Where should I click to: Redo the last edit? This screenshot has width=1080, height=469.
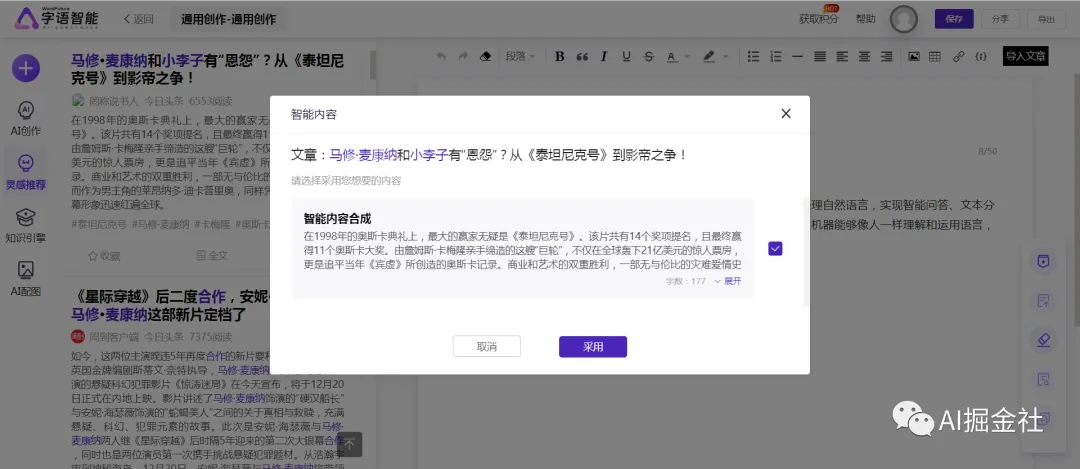(464, 56)
